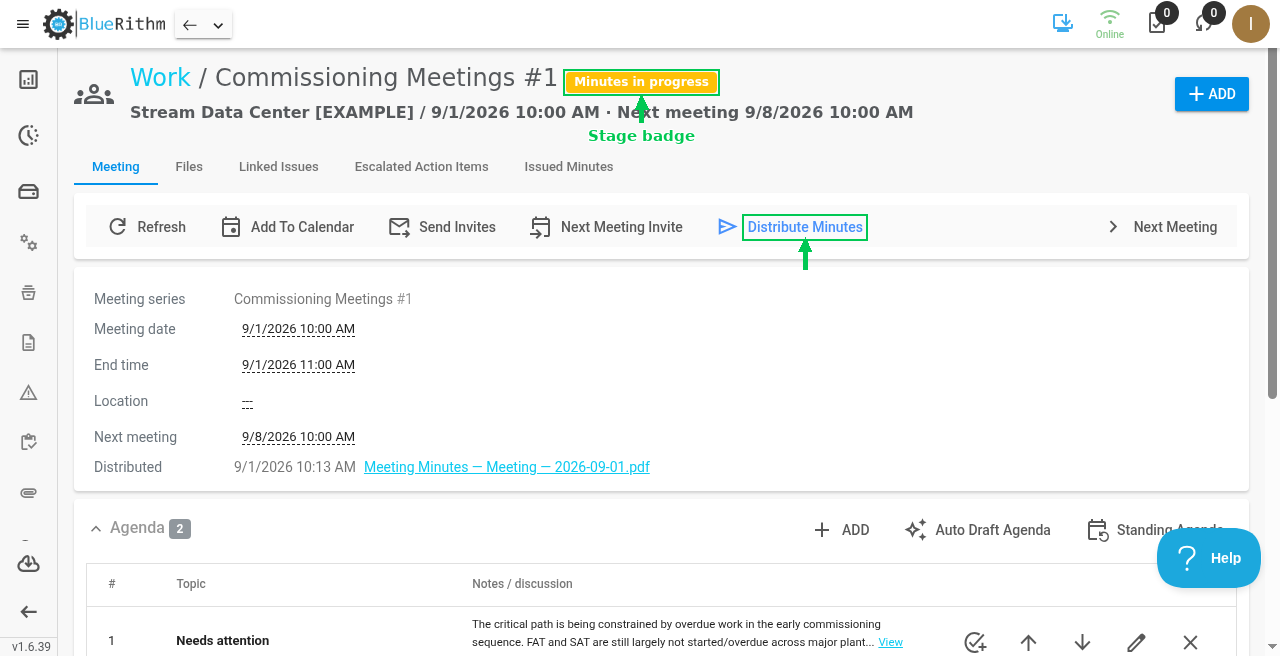Open the progress clock sidebar icon
Screen dimensions: 1280x656
click(29, 135)
